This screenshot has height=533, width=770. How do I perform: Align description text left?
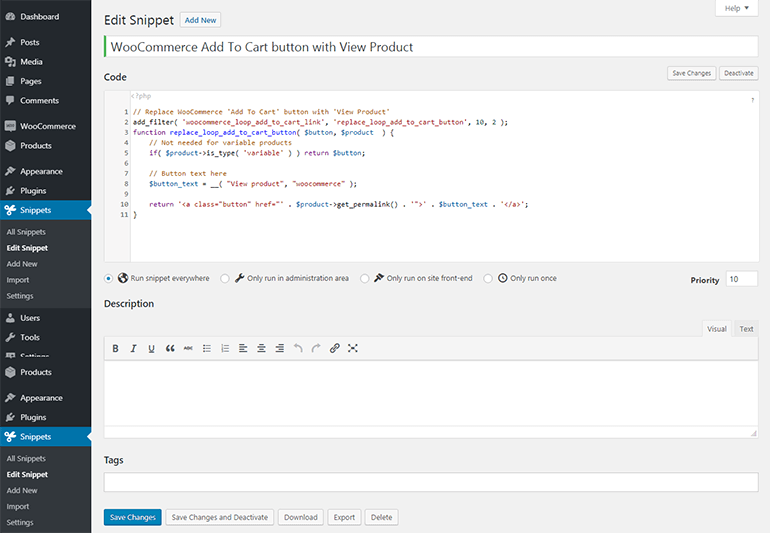tap(243, 348)
